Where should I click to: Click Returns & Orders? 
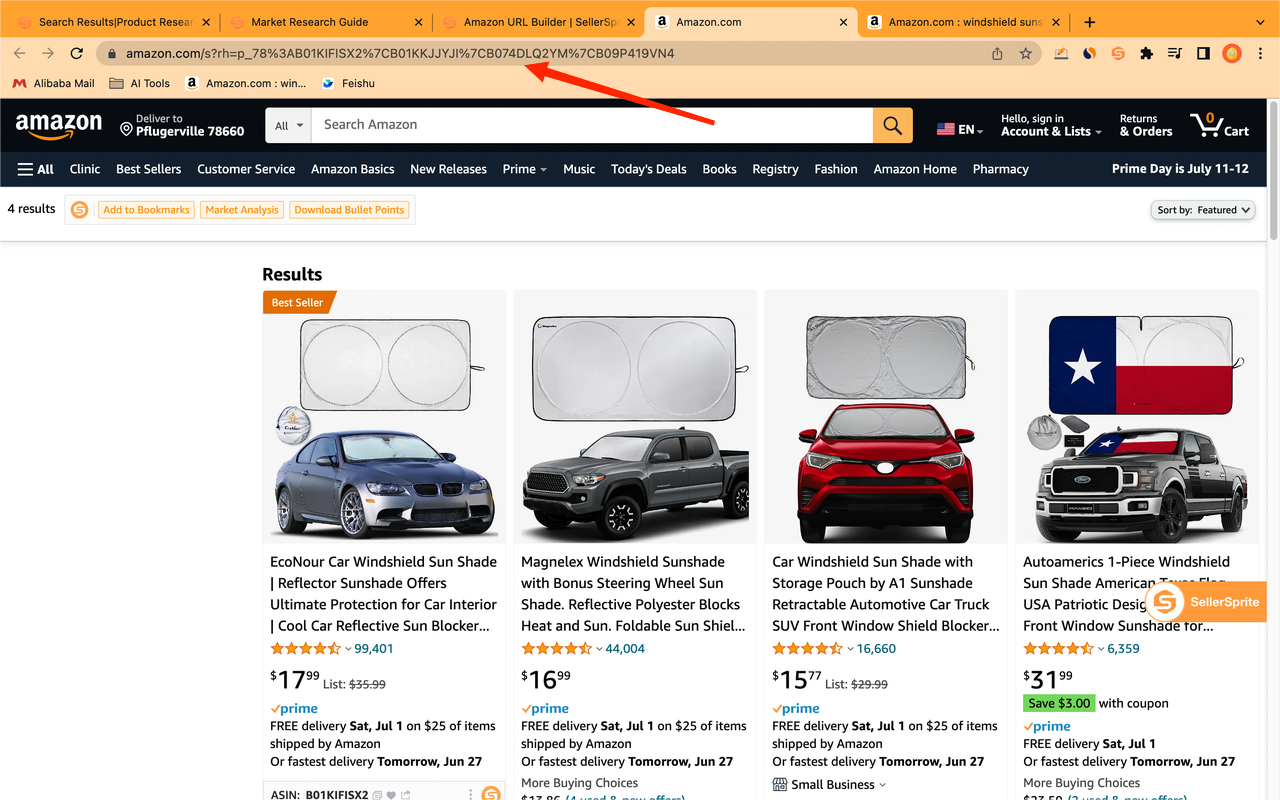(1145, 125)
